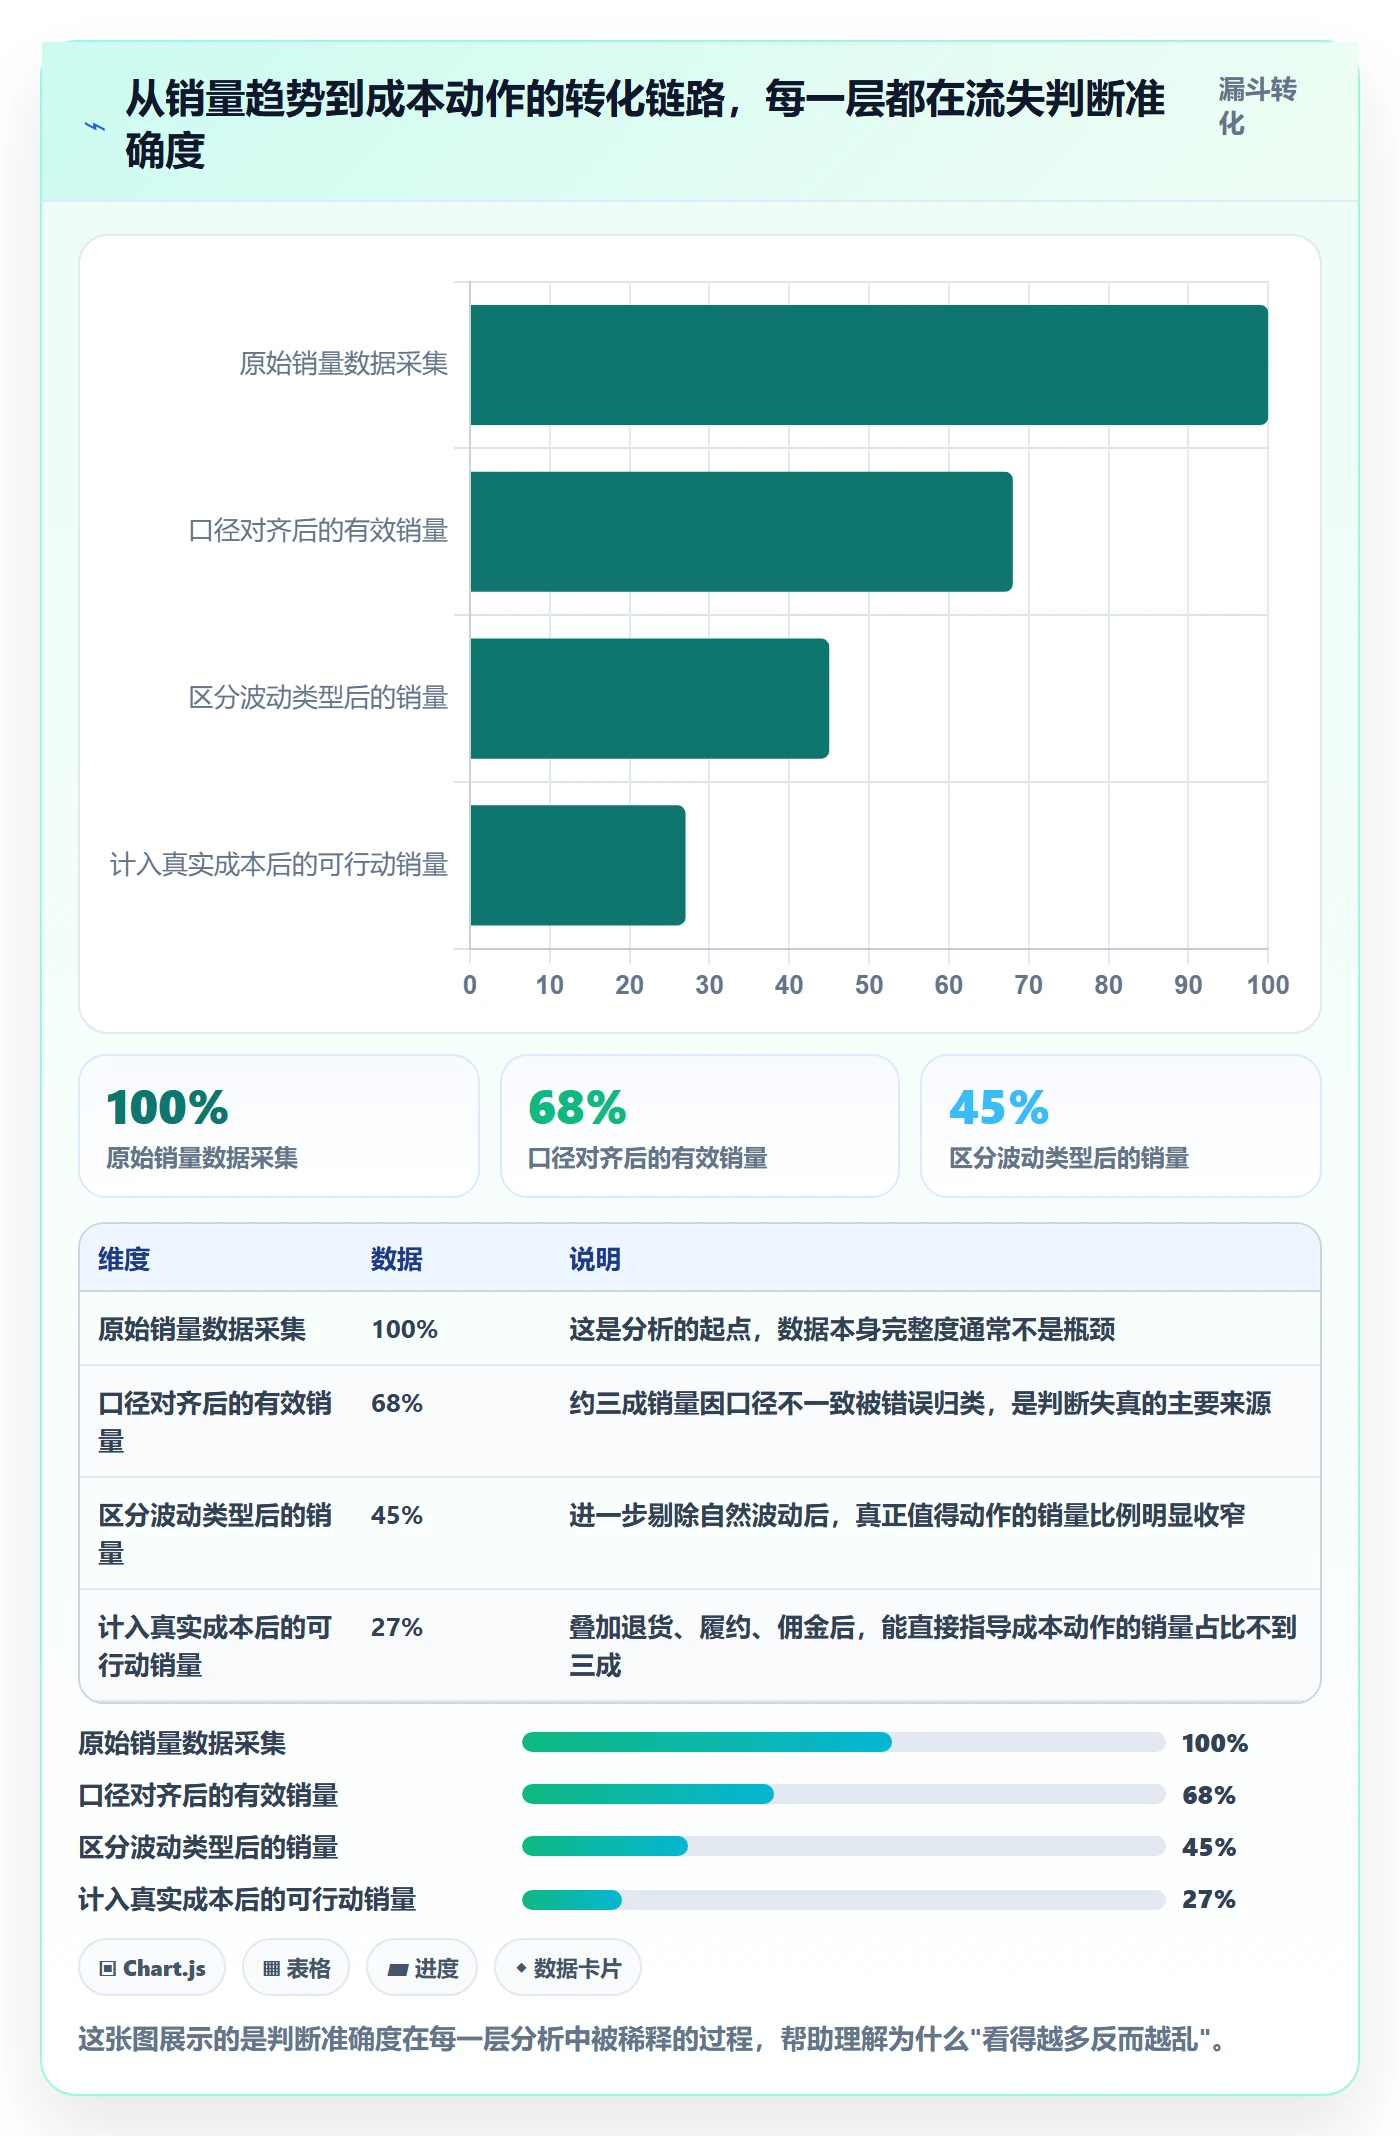Click the 计入真实成本后的可行动销量 chart bar
The width and height of the screenshot is (1400, 2136).
577,865
